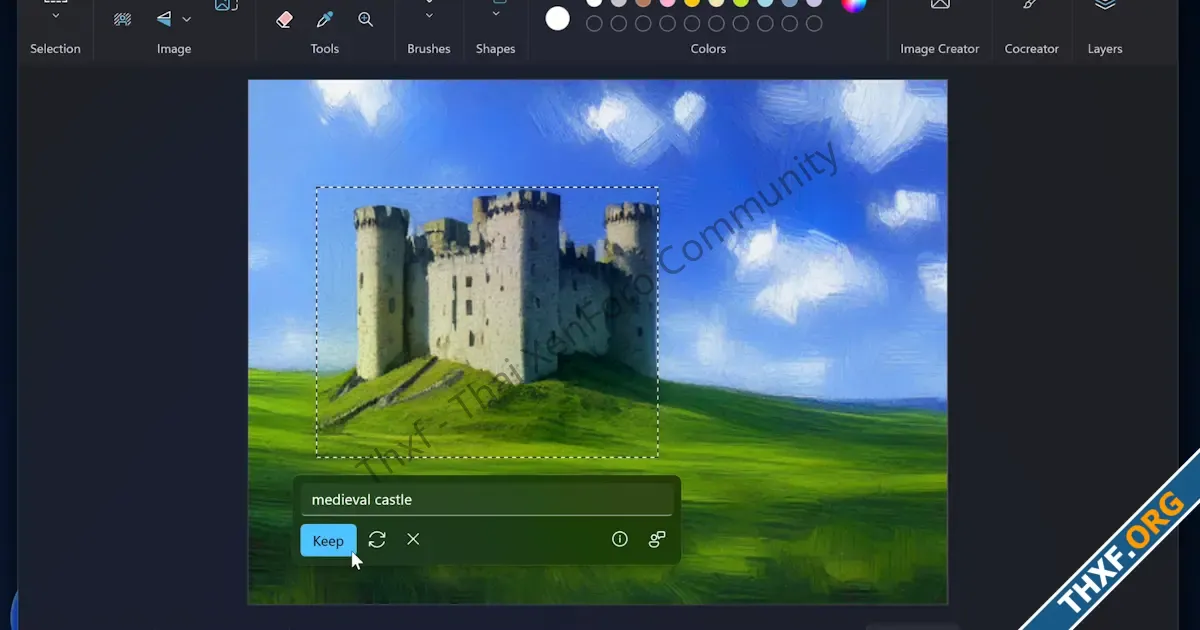Pick the light blue color swatch
This screenshot has width=1200, height=630.
[766, 2]
